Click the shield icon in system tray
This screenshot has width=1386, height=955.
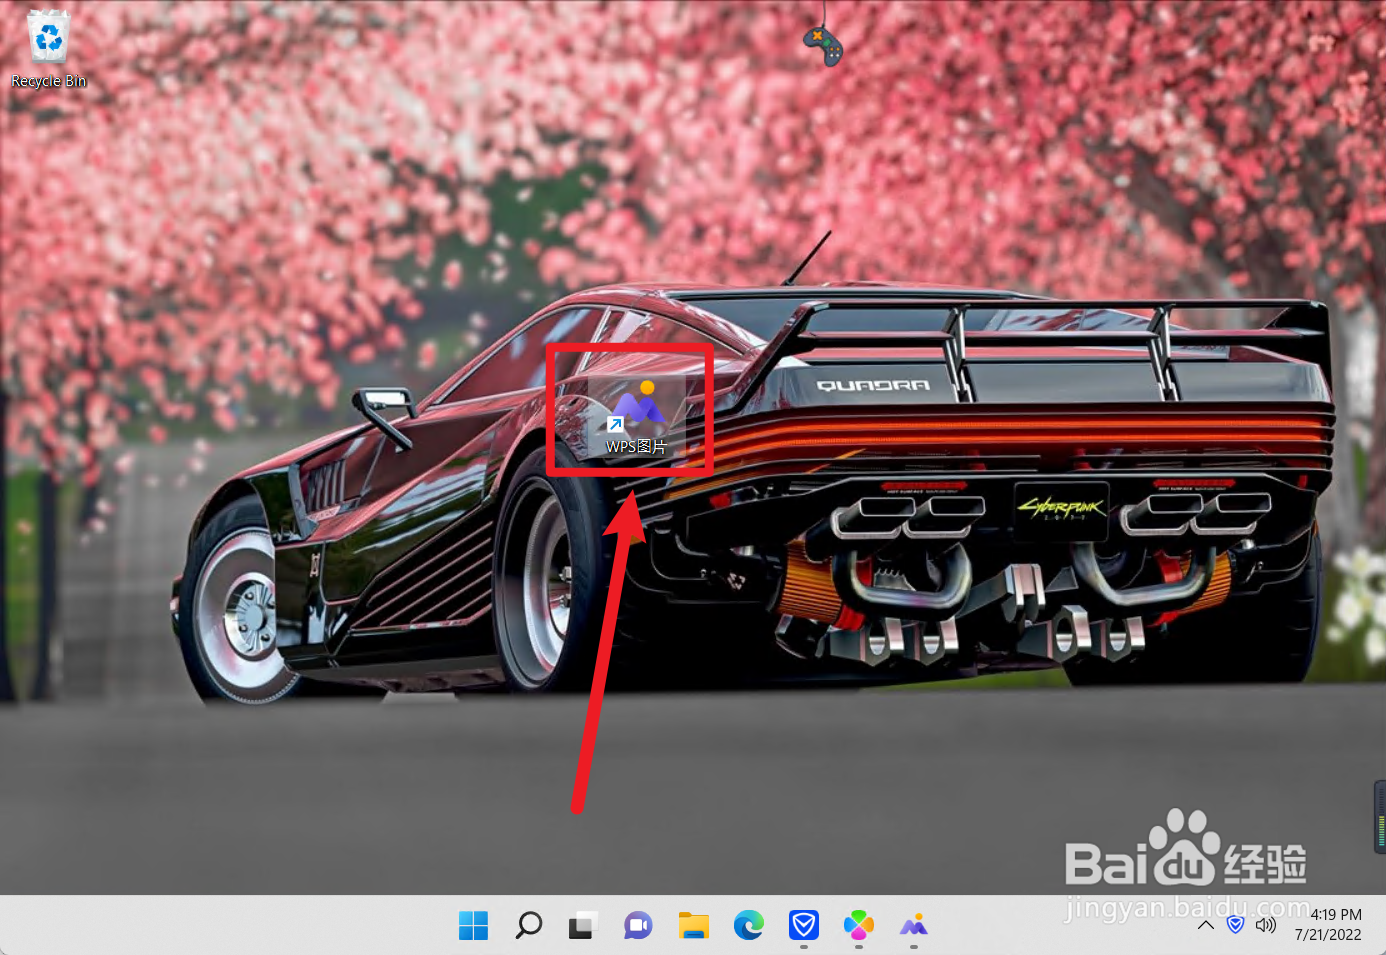tap(1236, 924)
